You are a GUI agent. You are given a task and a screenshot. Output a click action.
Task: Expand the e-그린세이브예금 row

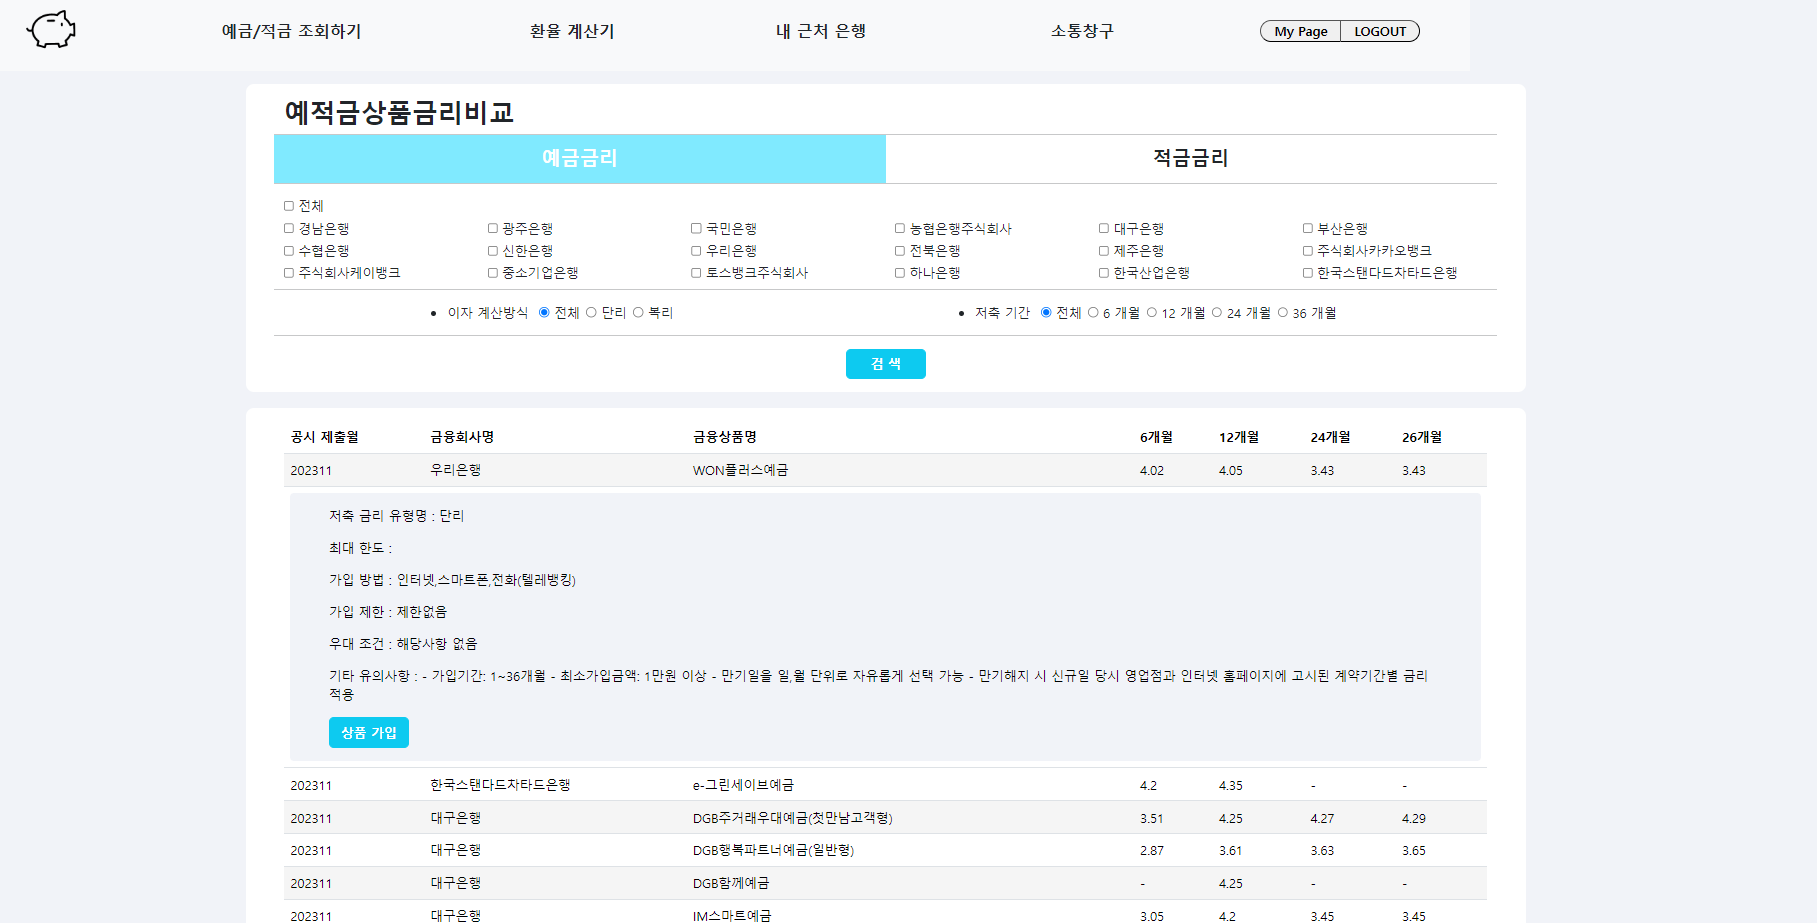[x=885, y=785]
